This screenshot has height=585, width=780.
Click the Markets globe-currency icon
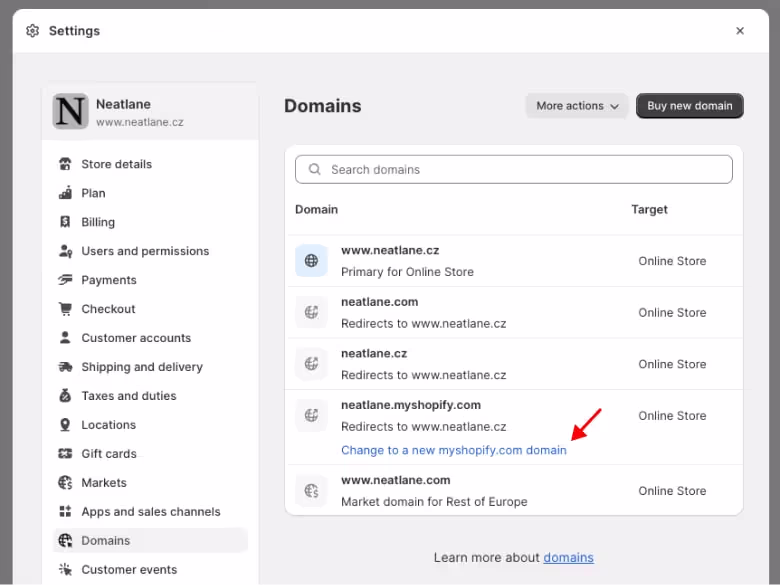point(65,483)
